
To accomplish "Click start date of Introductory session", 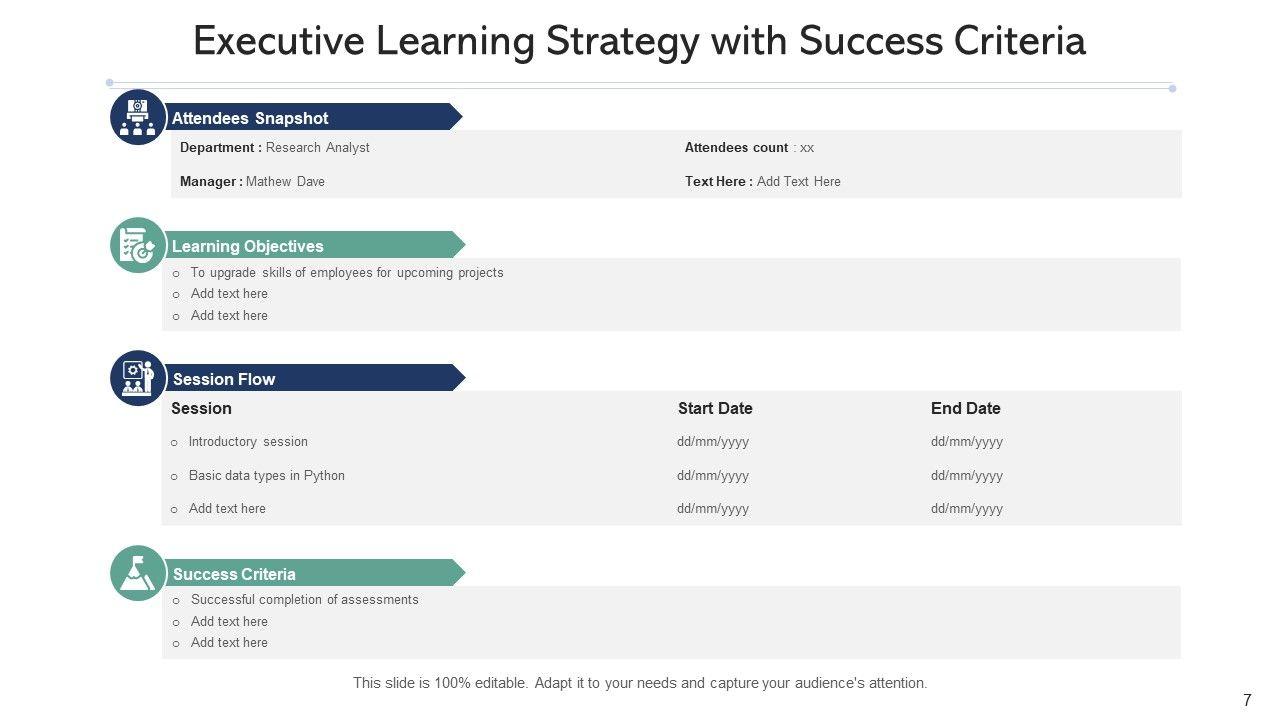I will [x=713, y=442].
